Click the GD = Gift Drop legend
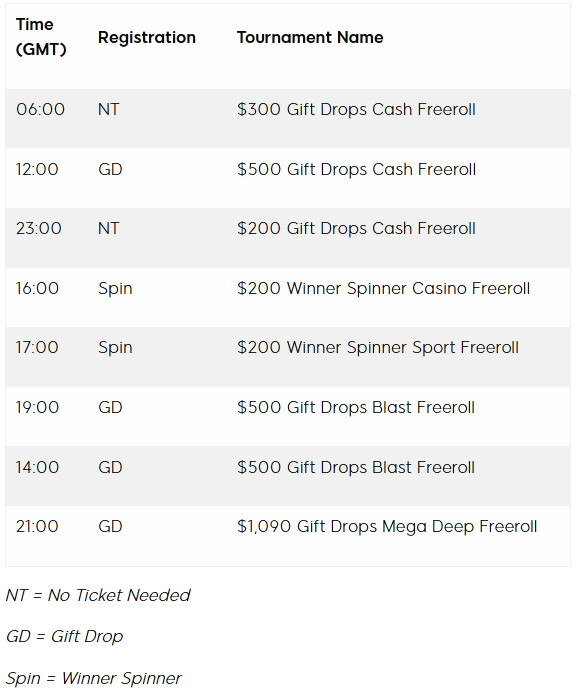The height and width of the screenshot is (688, 574). coord(65,637)
